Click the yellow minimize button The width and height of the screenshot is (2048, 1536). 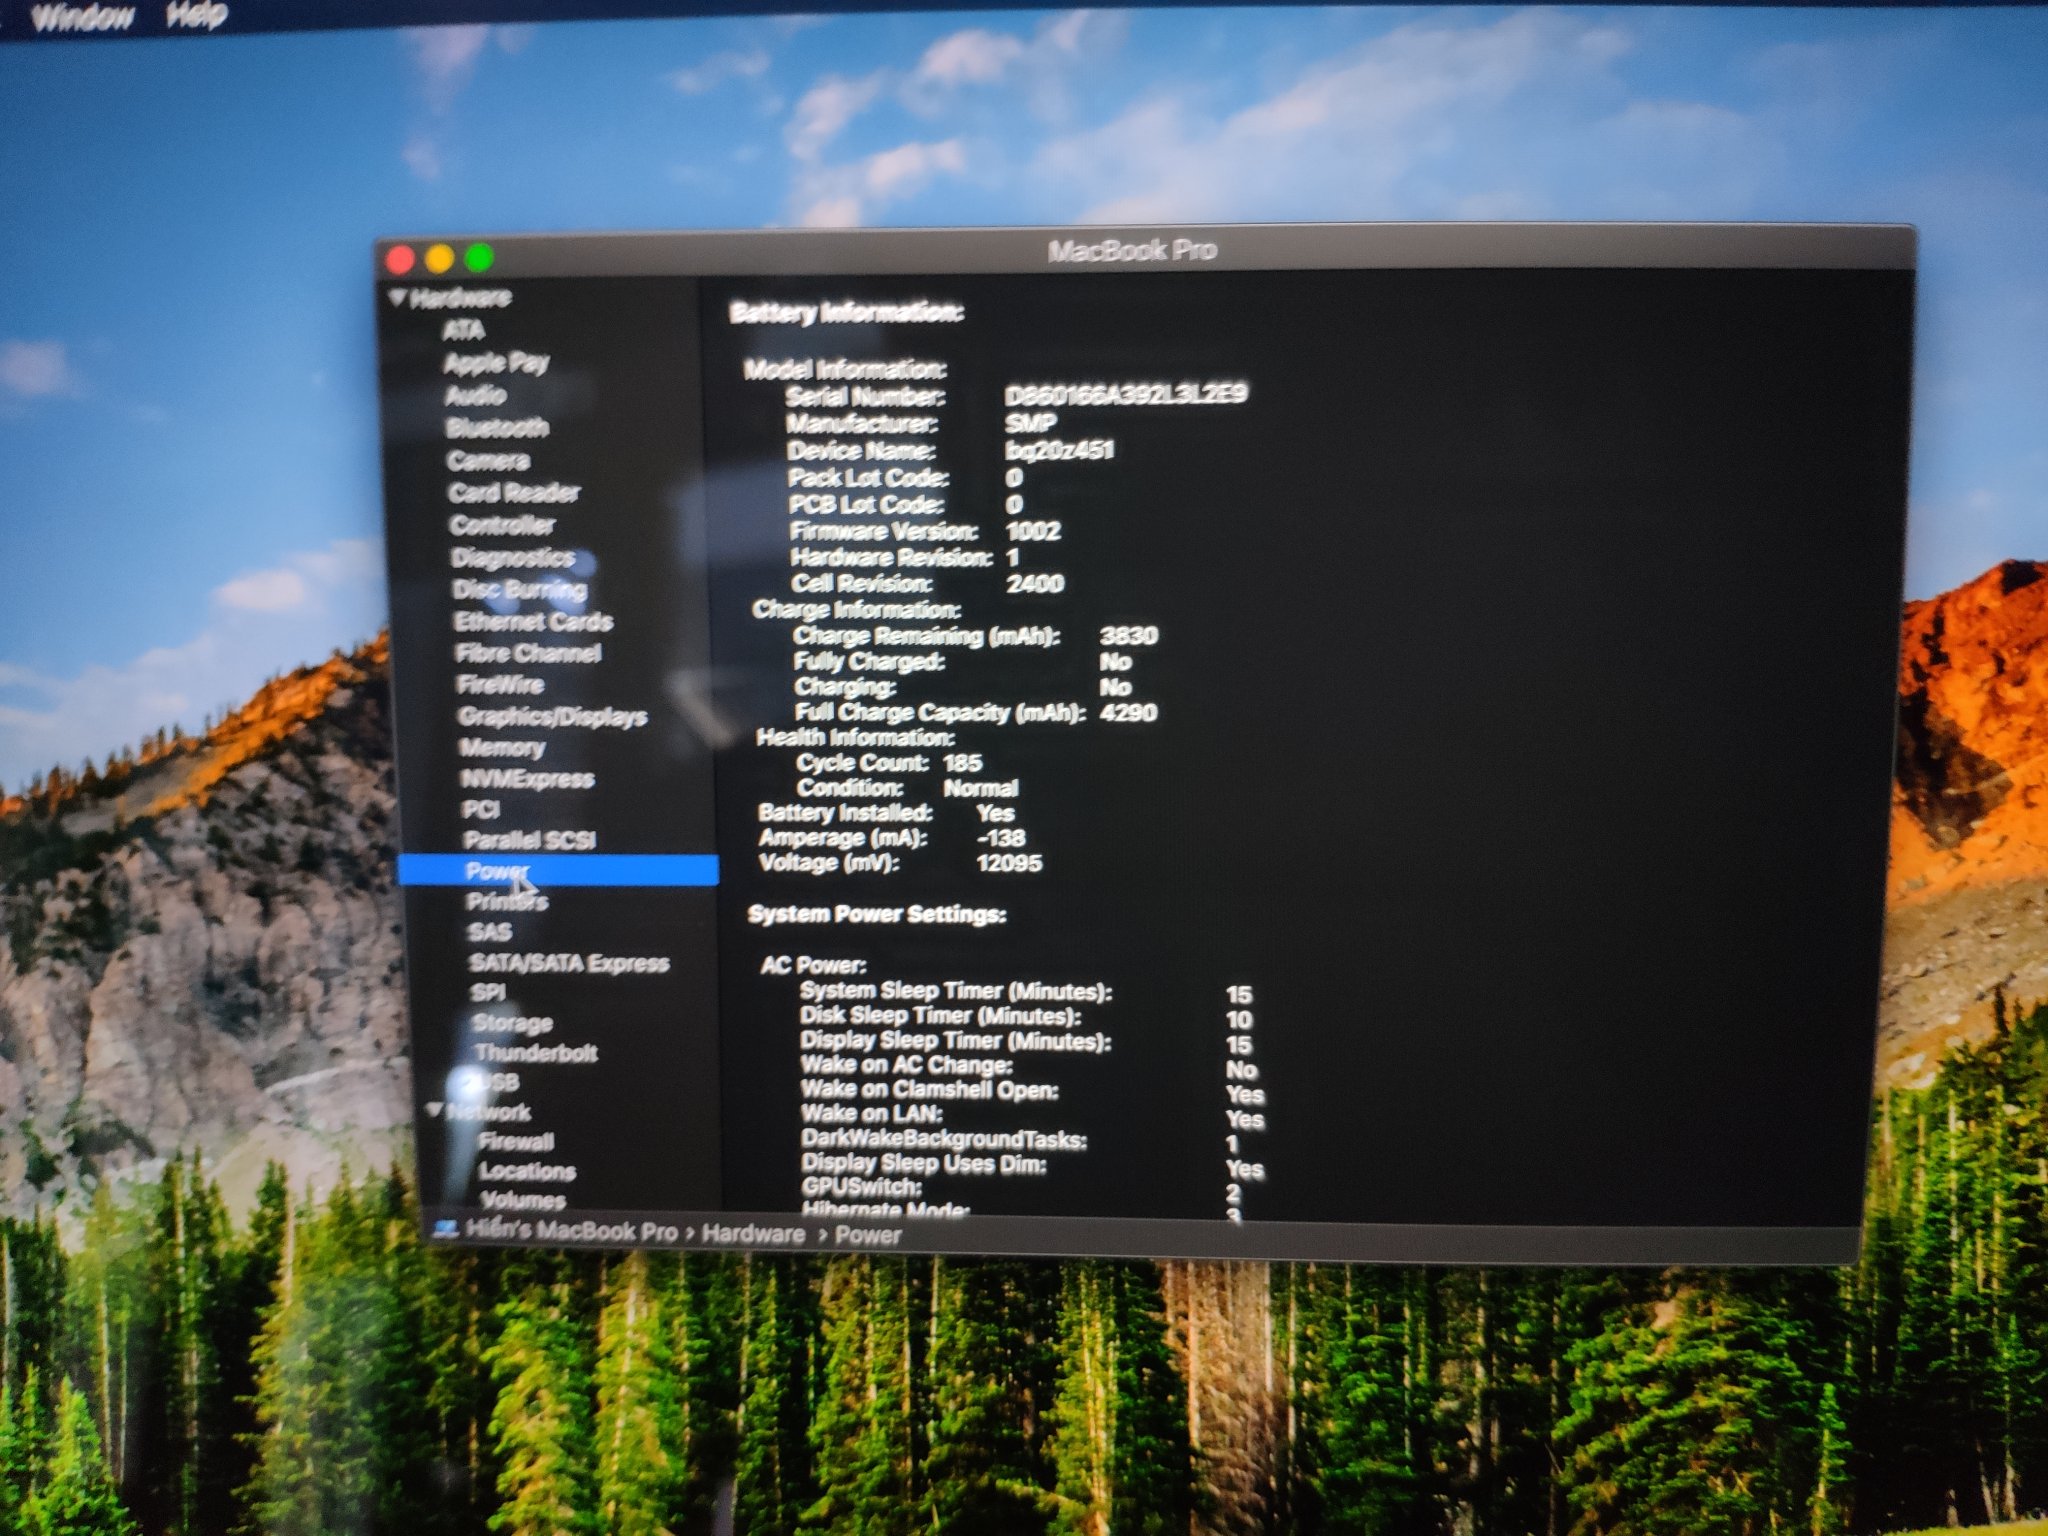tap(440, 259)
